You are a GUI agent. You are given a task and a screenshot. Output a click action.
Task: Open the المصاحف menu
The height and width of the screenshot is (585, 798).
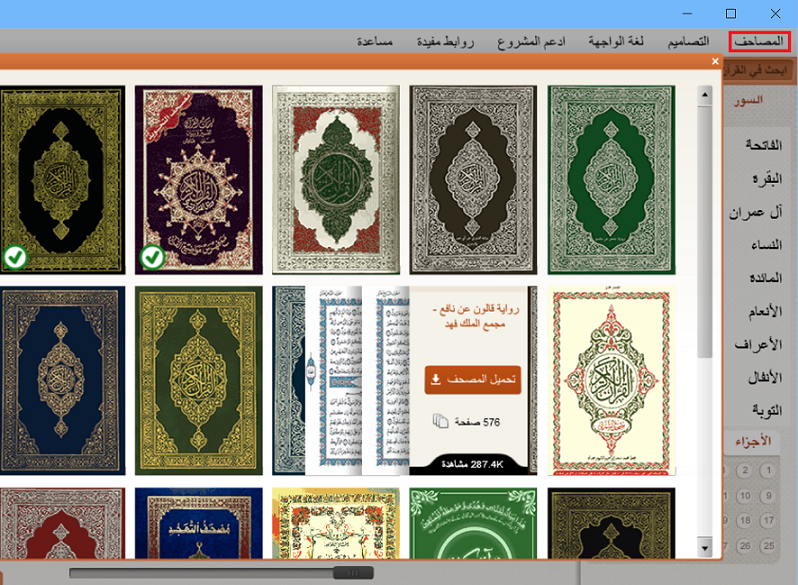[759, 41]
